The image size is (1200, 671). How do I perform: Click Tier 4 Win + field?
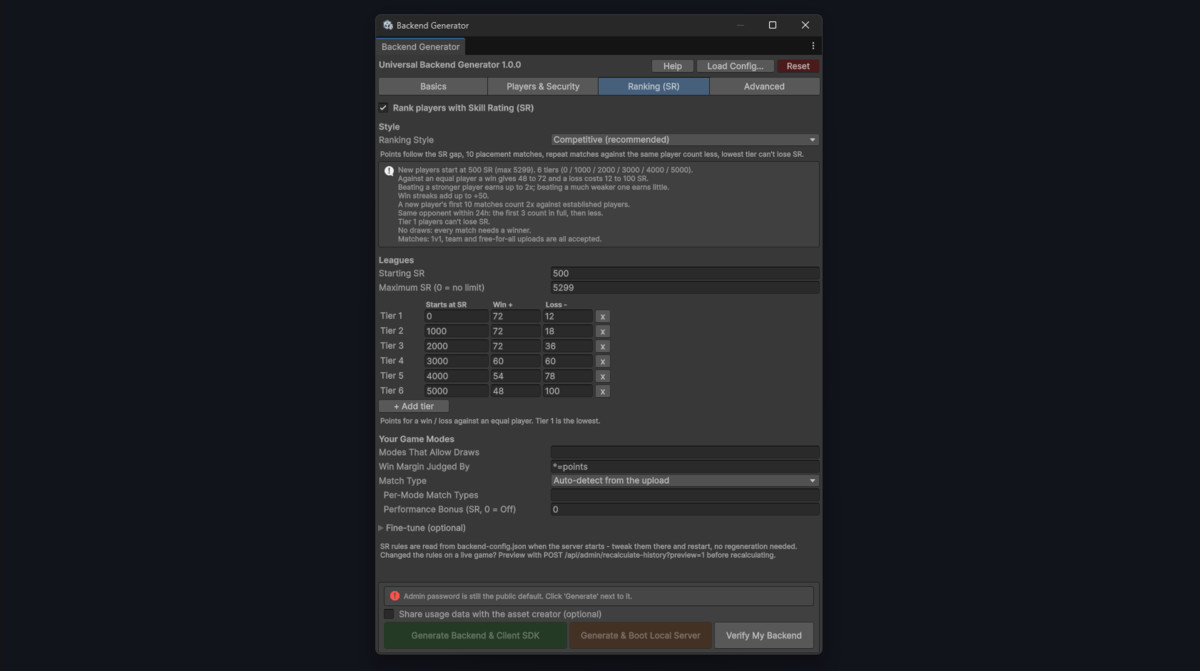click(x=515, y=361)
